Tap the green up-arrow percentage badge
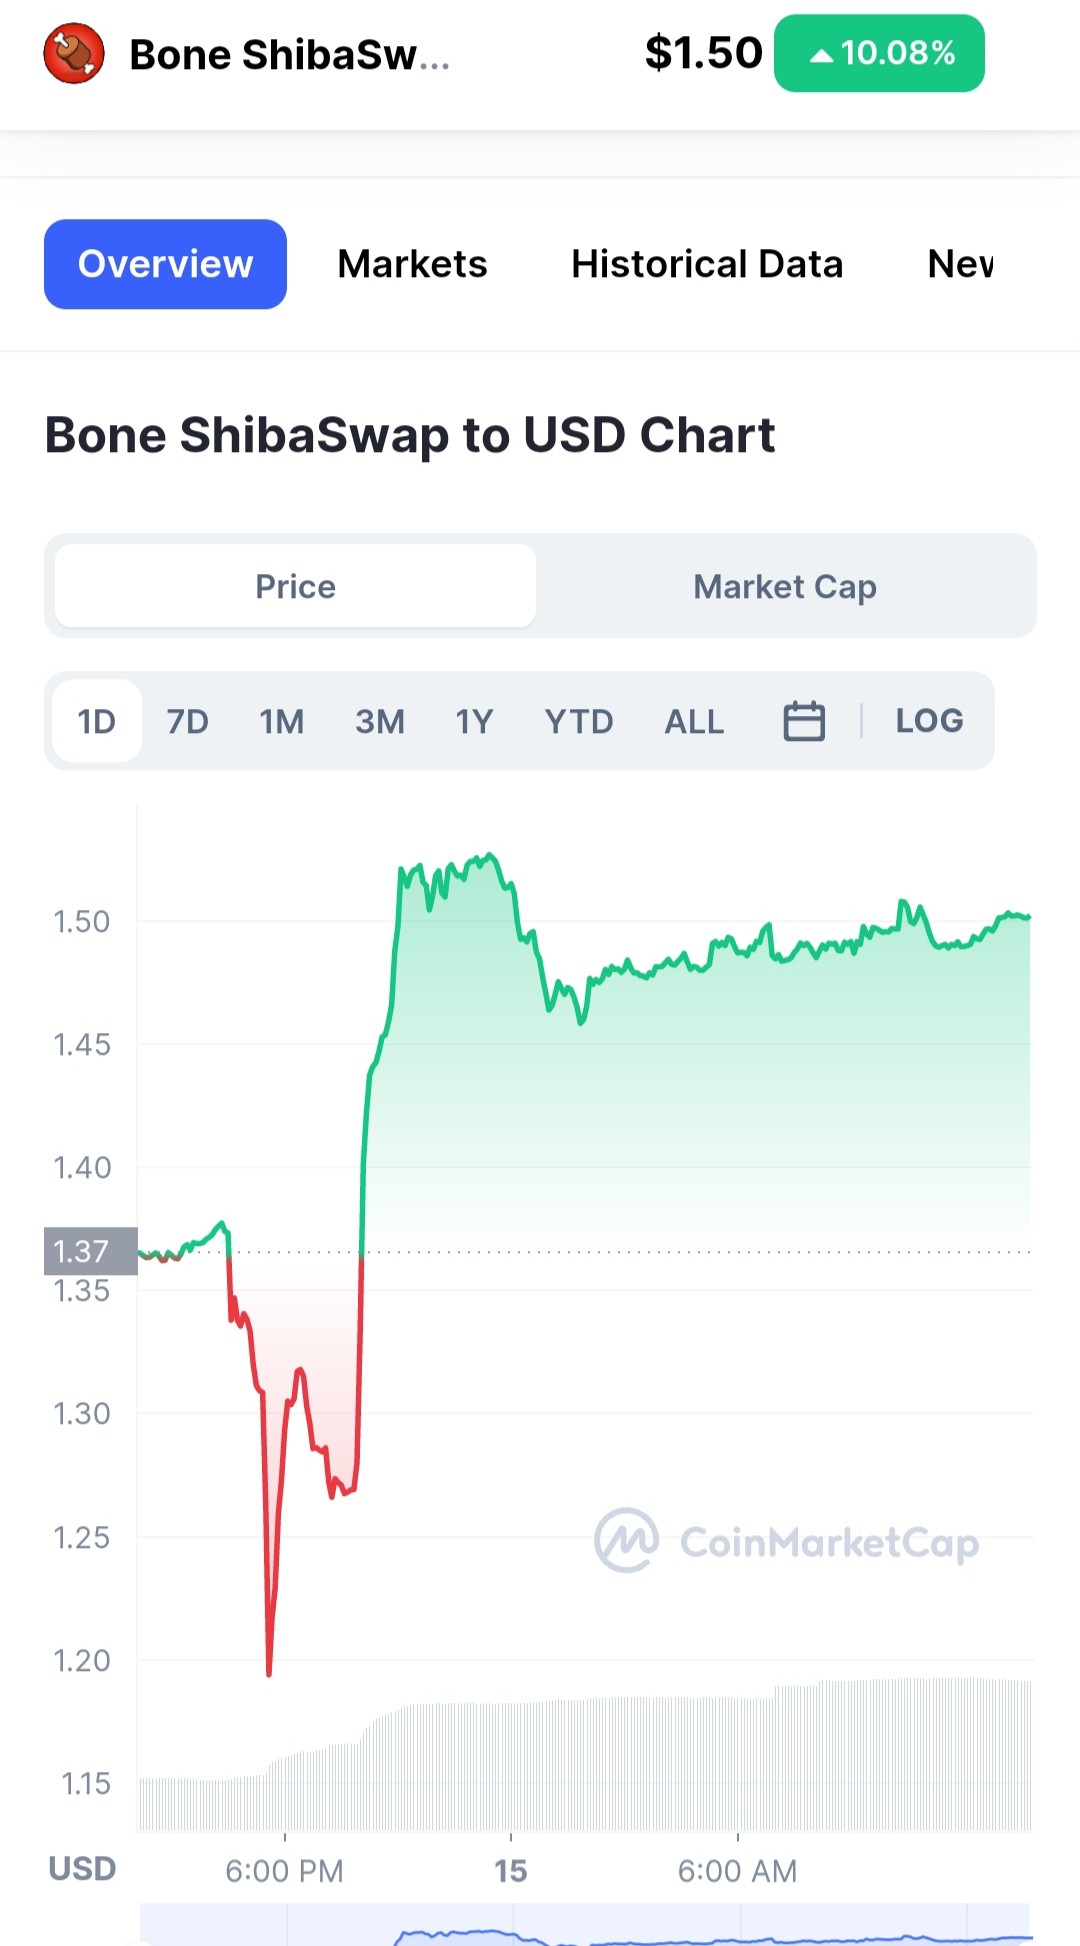Viewport: 1080px width, 1946px height. coord(879,53)
